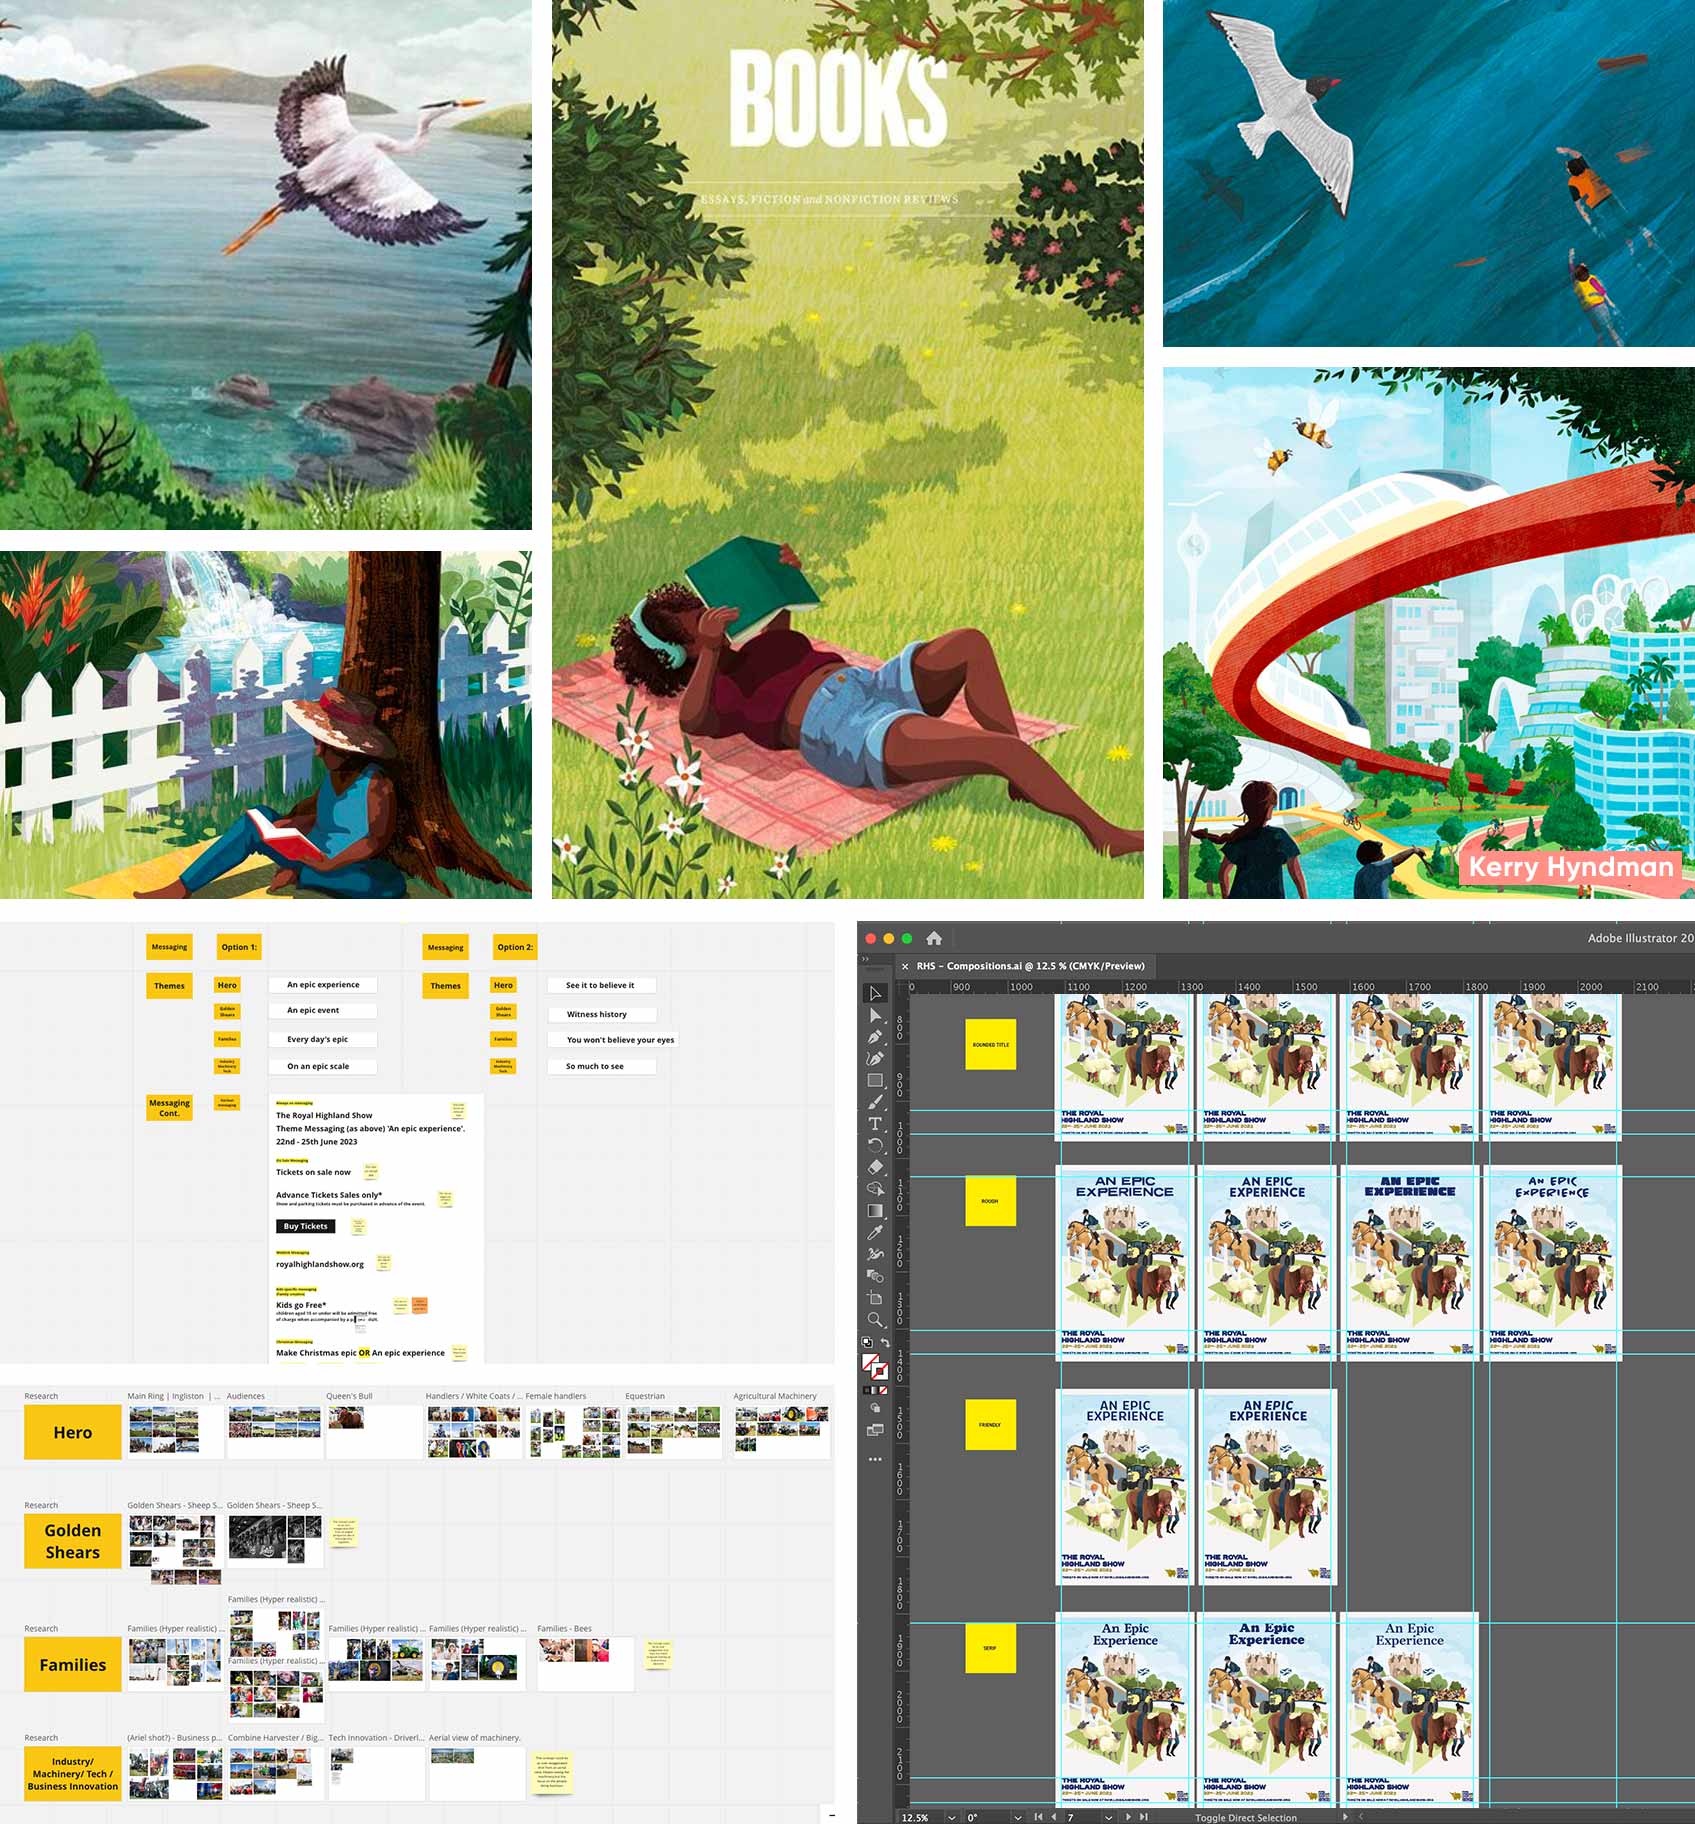Open royalhighlandshow.org link text
This screenshot has height=1824, width=1695.
pos(320,1264)
